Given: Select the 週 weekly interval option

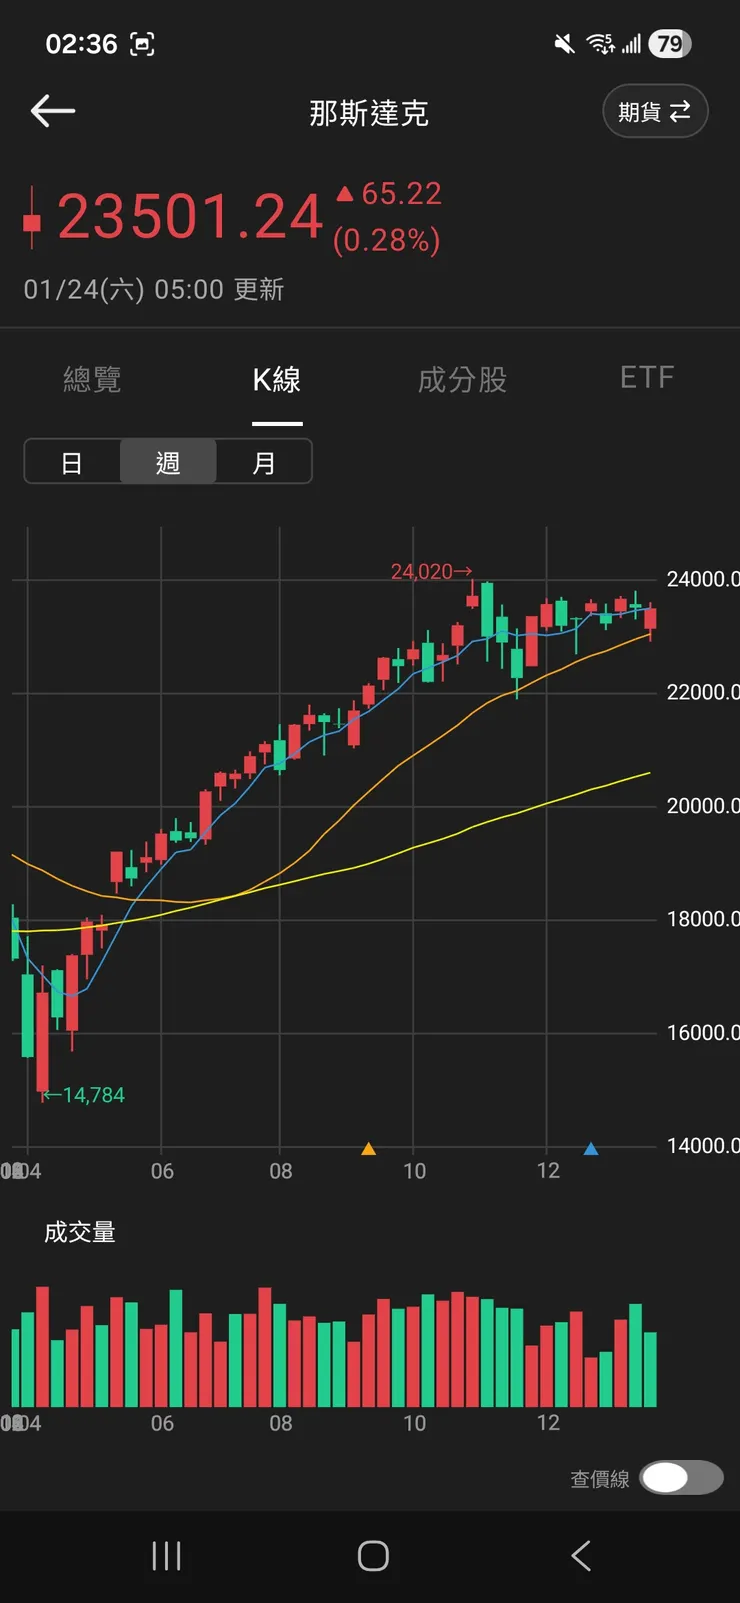Looking at the screenshot, I should [x=168, y=462].
